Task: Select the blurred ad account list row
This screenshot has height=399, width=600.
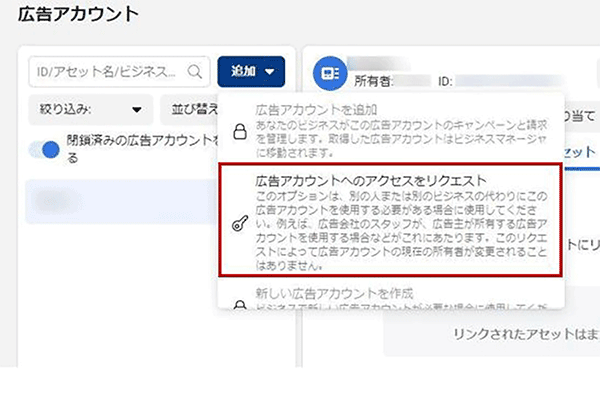Action: coord(122,201)
